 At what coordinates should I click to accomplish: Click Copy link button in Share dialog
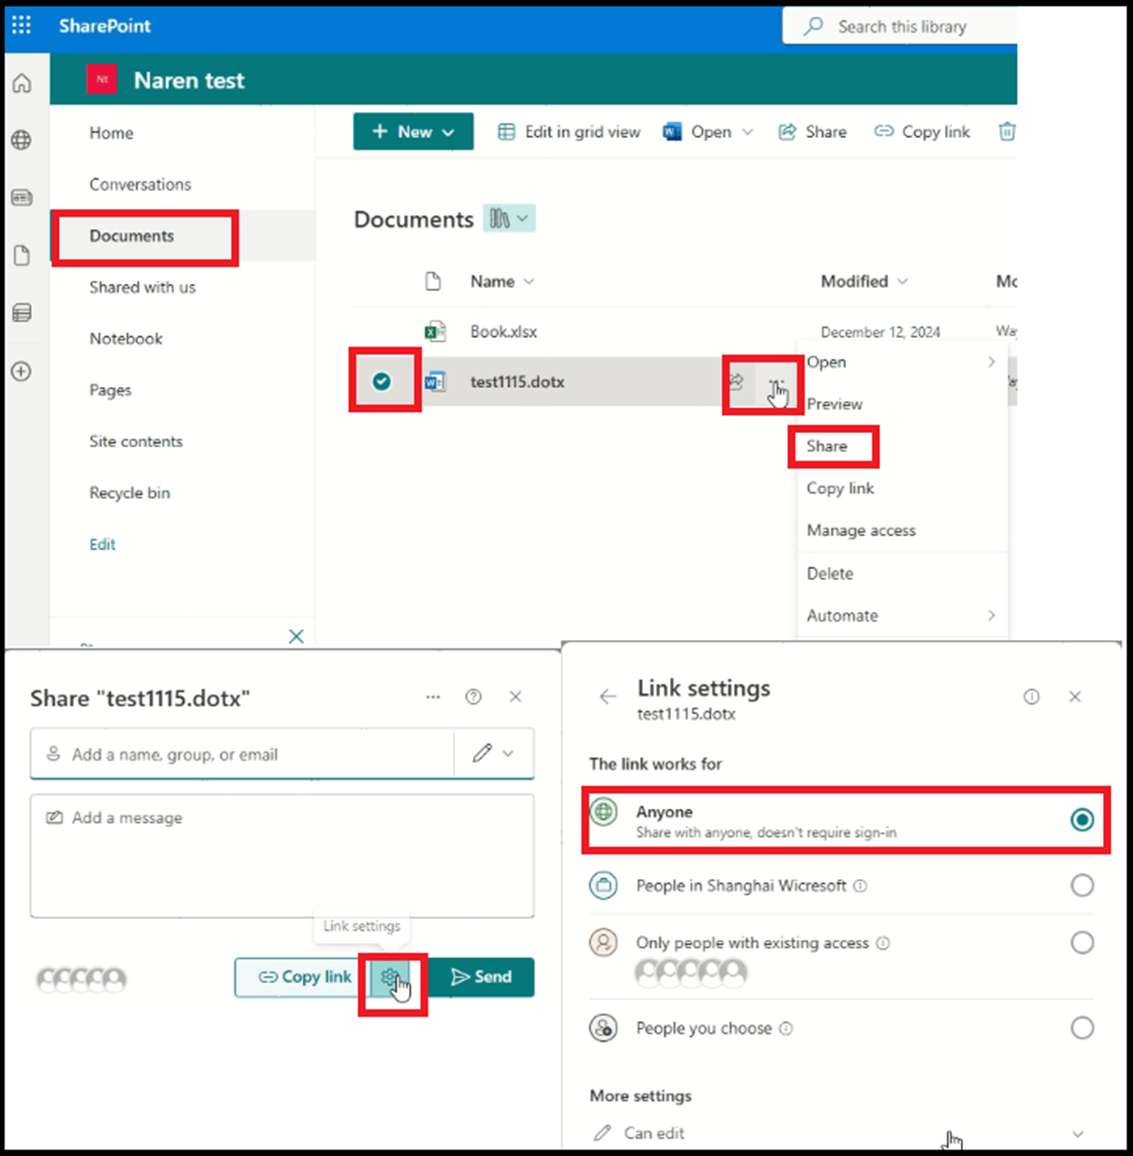coord(304,978)
